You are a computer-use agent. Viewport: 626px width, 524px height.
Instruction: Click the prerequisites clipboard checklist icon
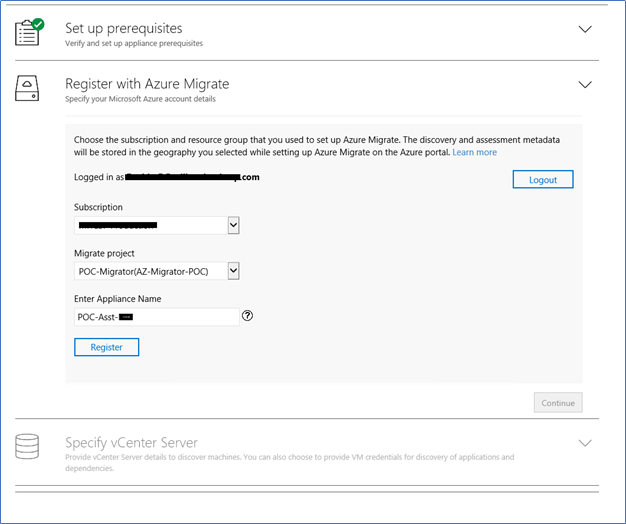(29, 32)
